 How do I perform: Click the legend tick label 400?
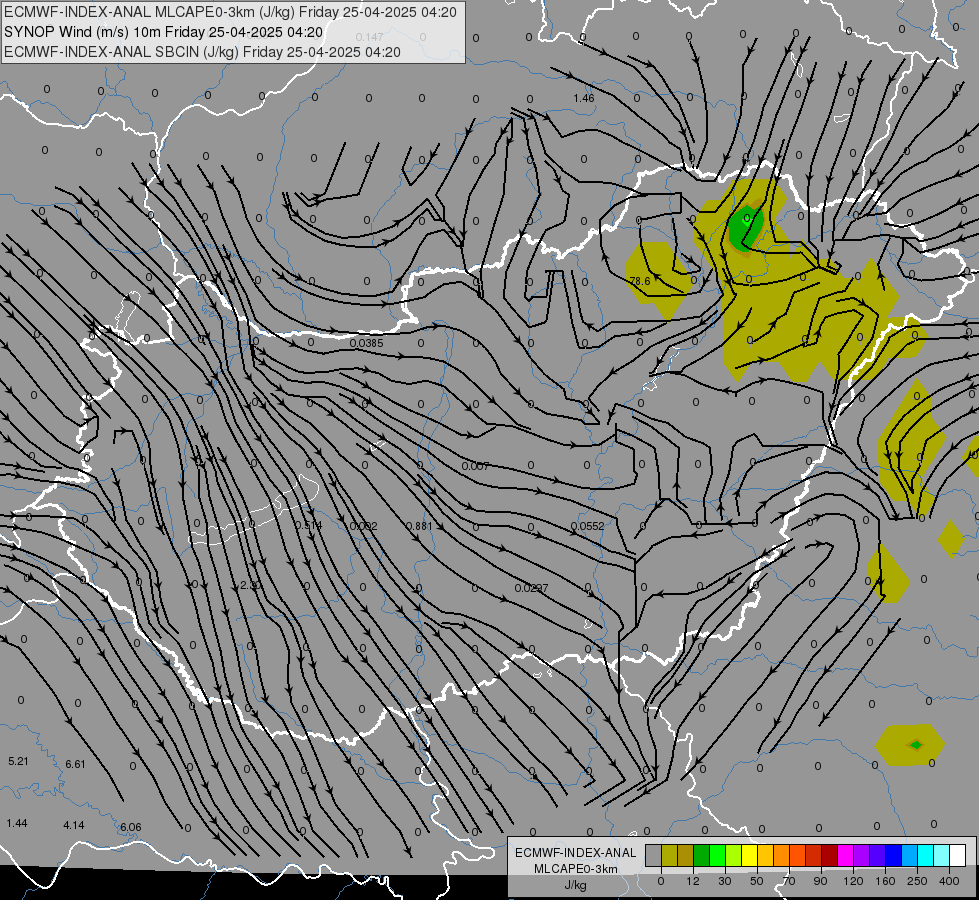coord(949,881)
